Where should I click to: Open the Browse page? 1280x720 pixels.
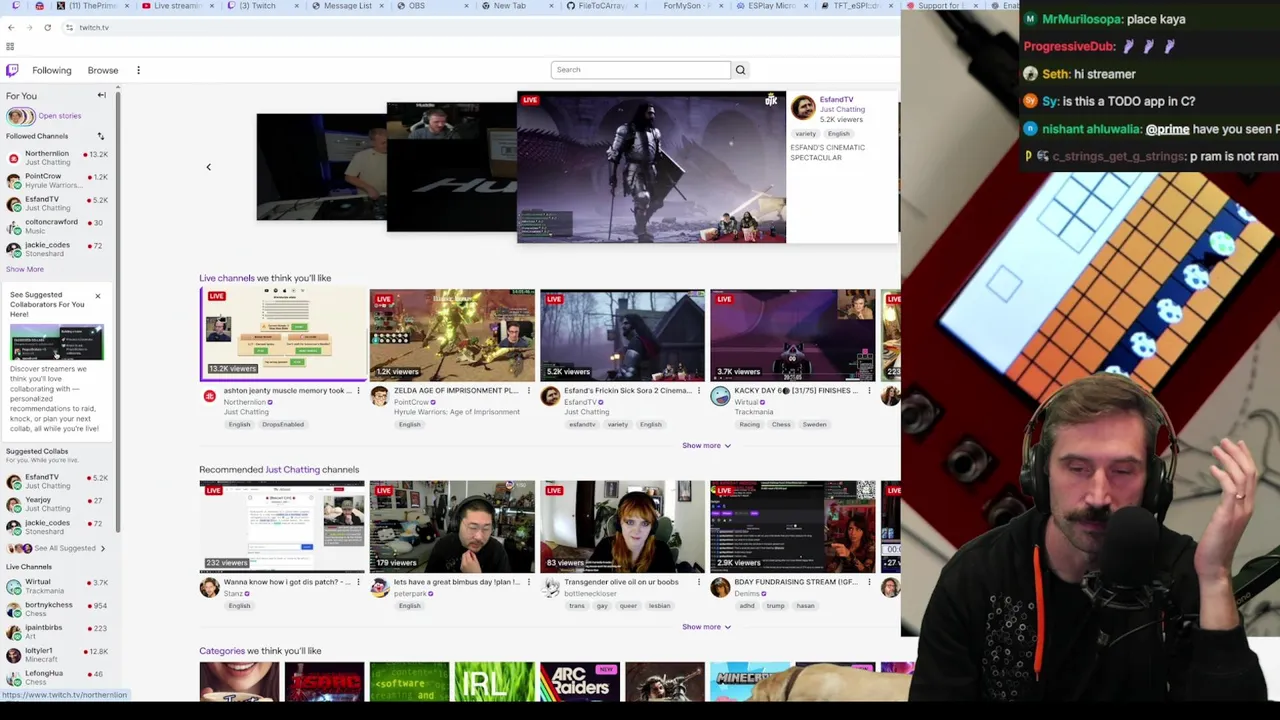[103, 70]
